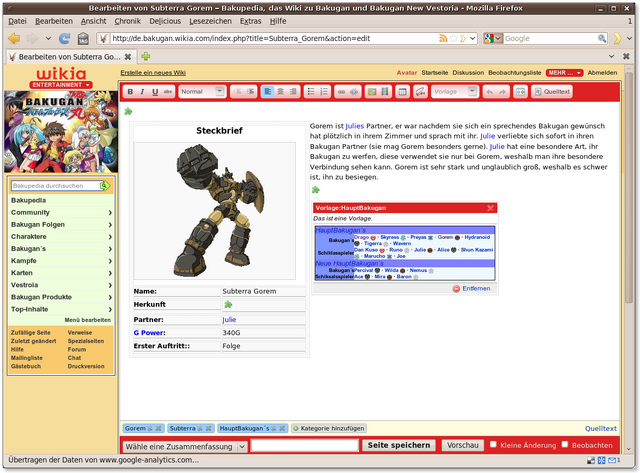Open the Lesezeichen menu
The width and height of the screenshot is (640, 473).
click(x=210, y=21)
